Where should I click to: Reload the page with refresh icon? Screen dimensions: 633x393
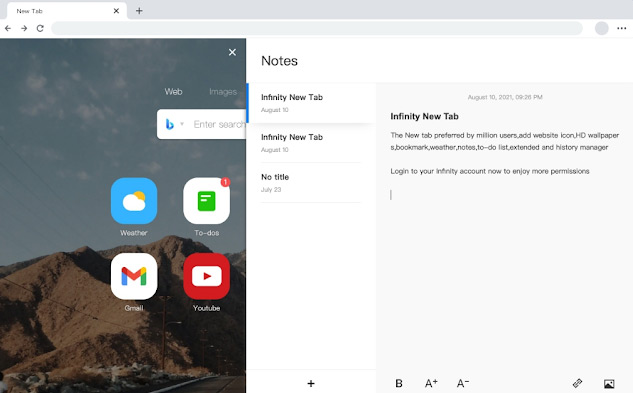[x=40, y=28]
